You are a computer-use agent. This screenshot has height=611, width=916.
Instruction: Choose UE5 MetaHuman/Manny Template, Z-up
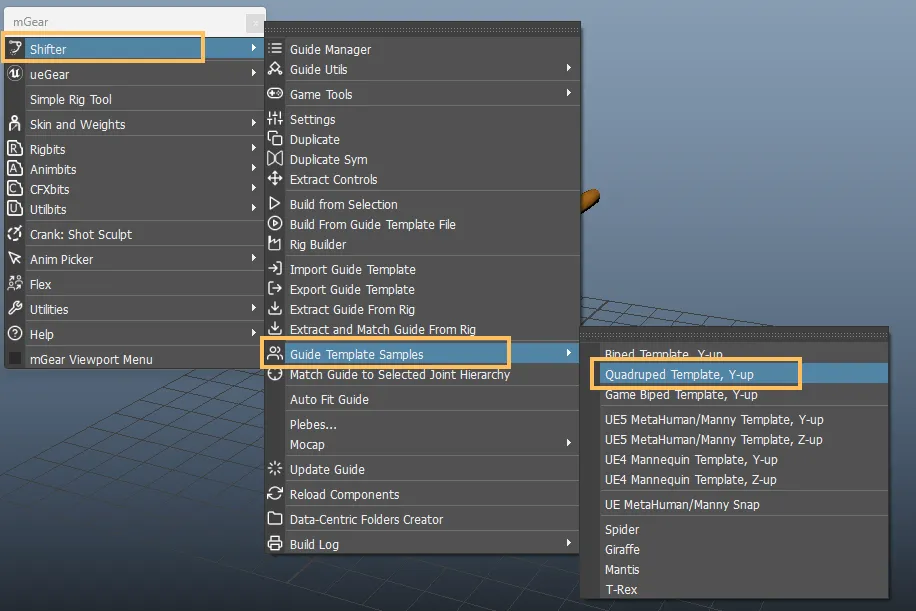713,439
